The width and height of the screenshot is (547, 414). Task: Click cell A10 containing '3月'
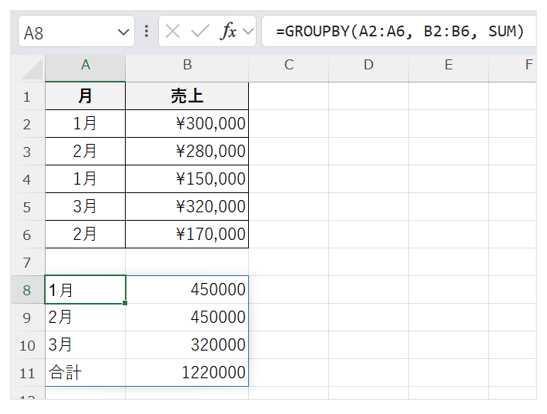click(x=85, y=345)
